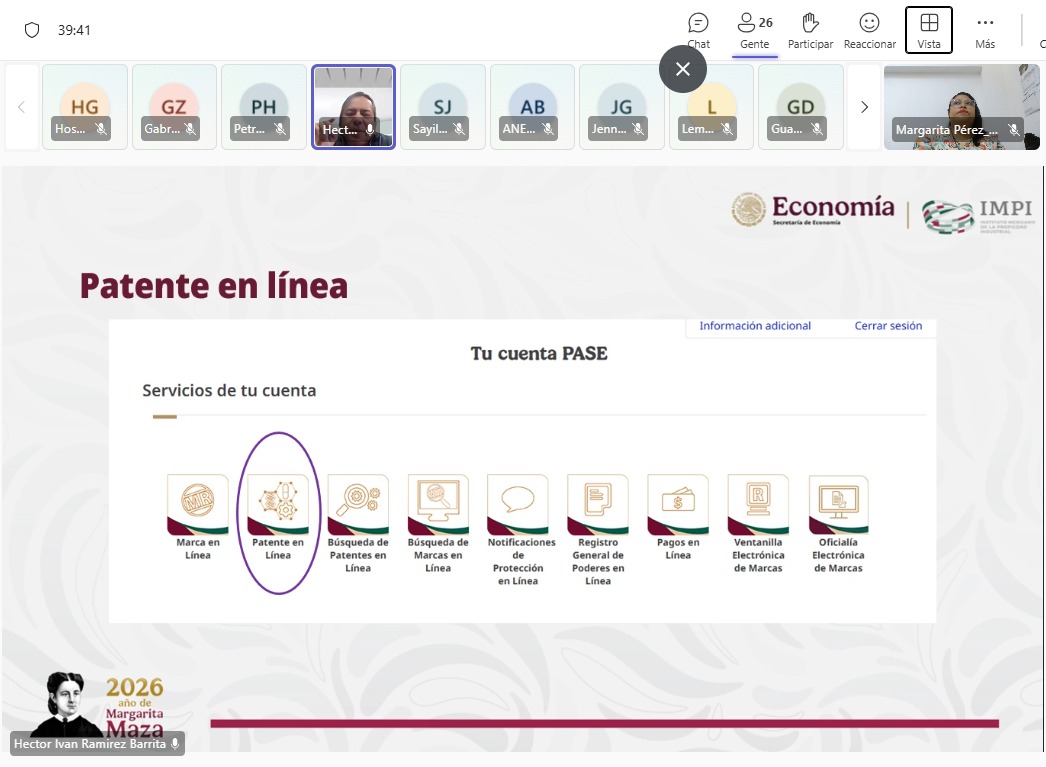Select Margarita Pérez video tile
This screenshot has width=1046, height=767.
961,107
